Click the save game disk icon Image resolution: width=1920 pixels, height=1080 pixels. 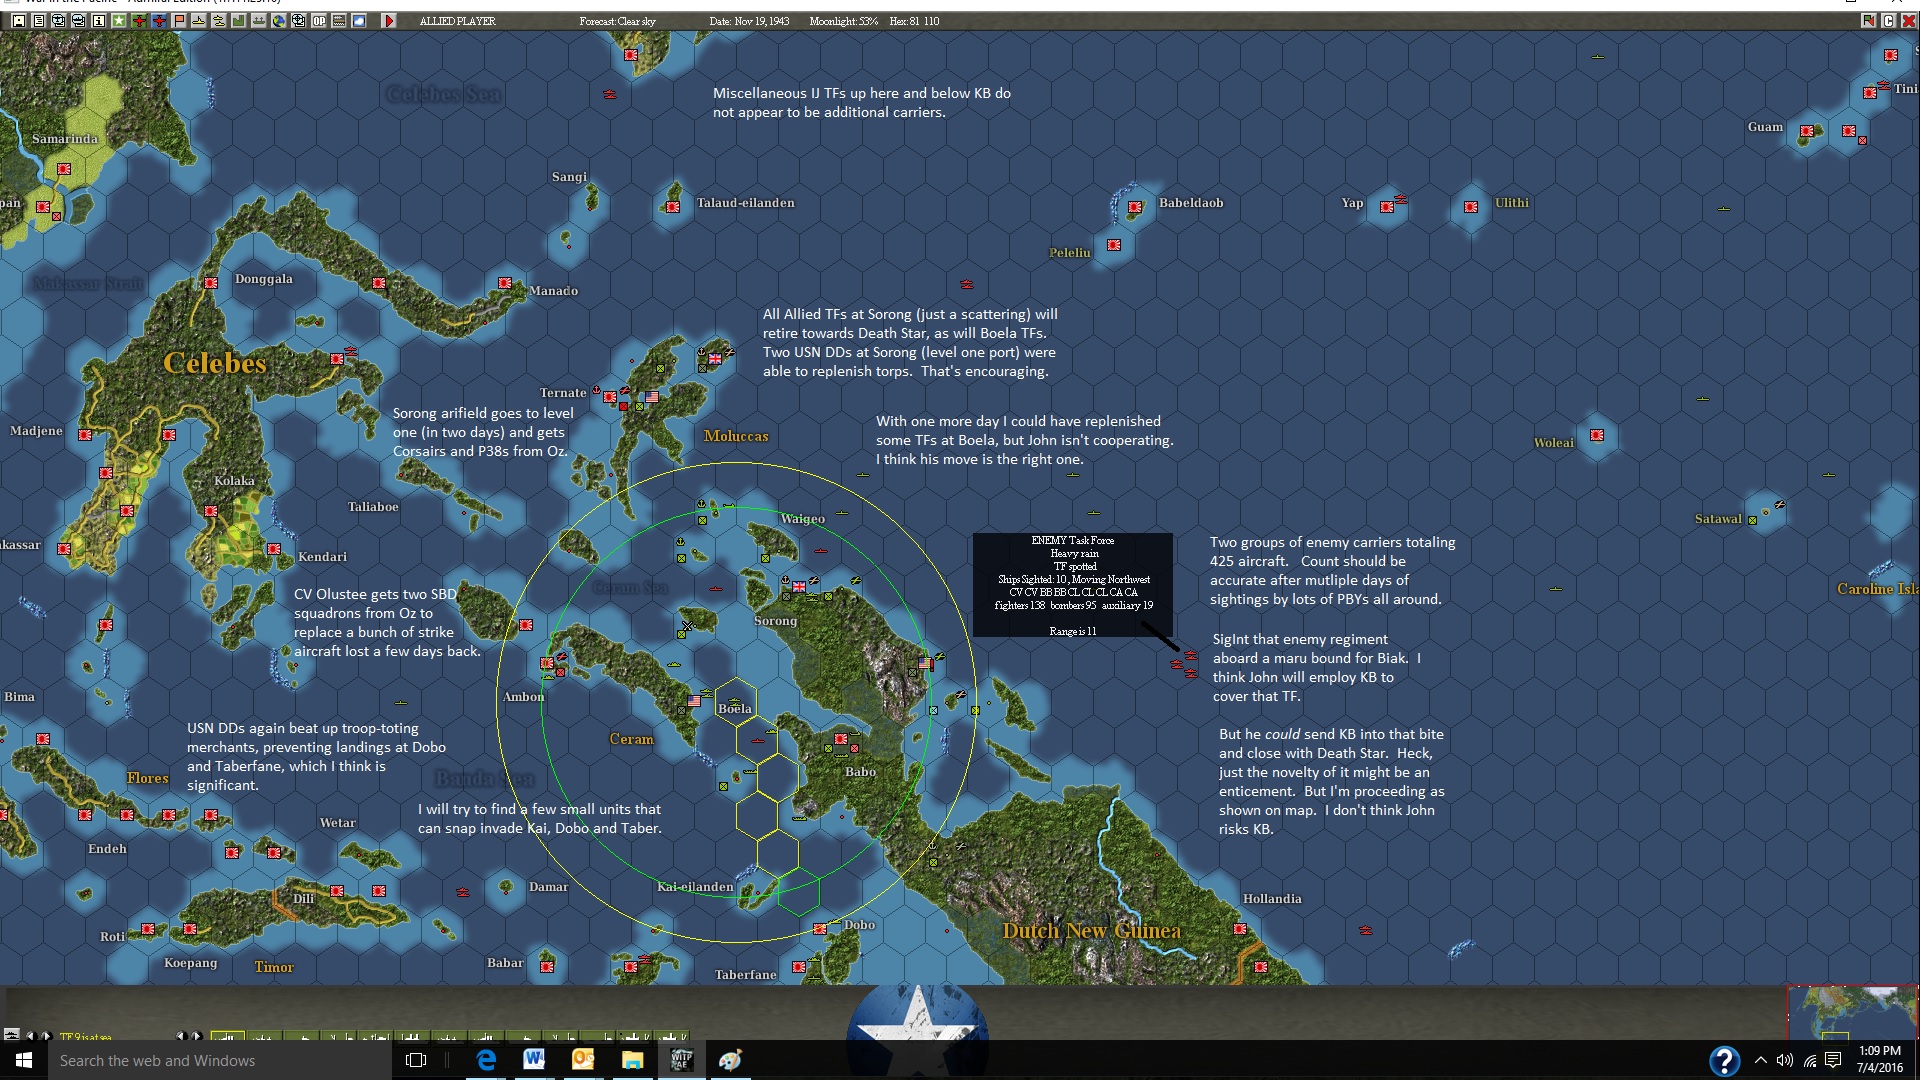pos(18,21)
